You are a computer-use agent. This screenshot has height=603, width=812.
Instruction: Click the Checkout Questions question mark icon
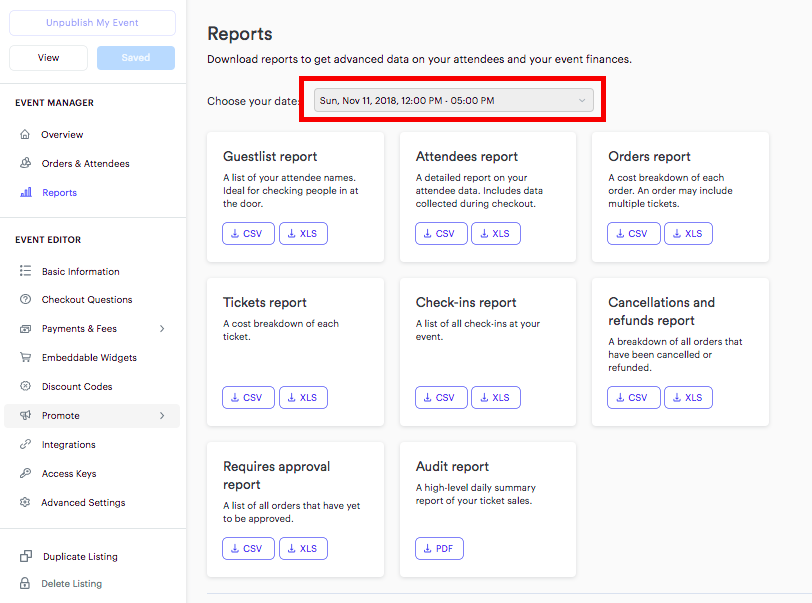(x=25, y=299)
